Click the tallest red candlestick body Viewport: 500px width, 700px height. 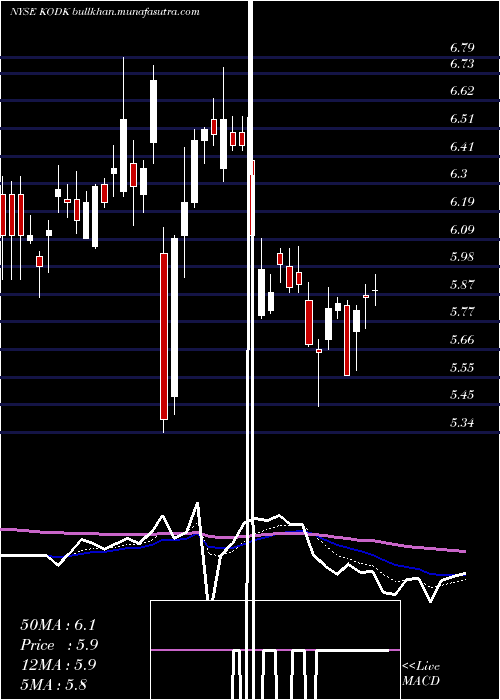click(x=164, y=336)
